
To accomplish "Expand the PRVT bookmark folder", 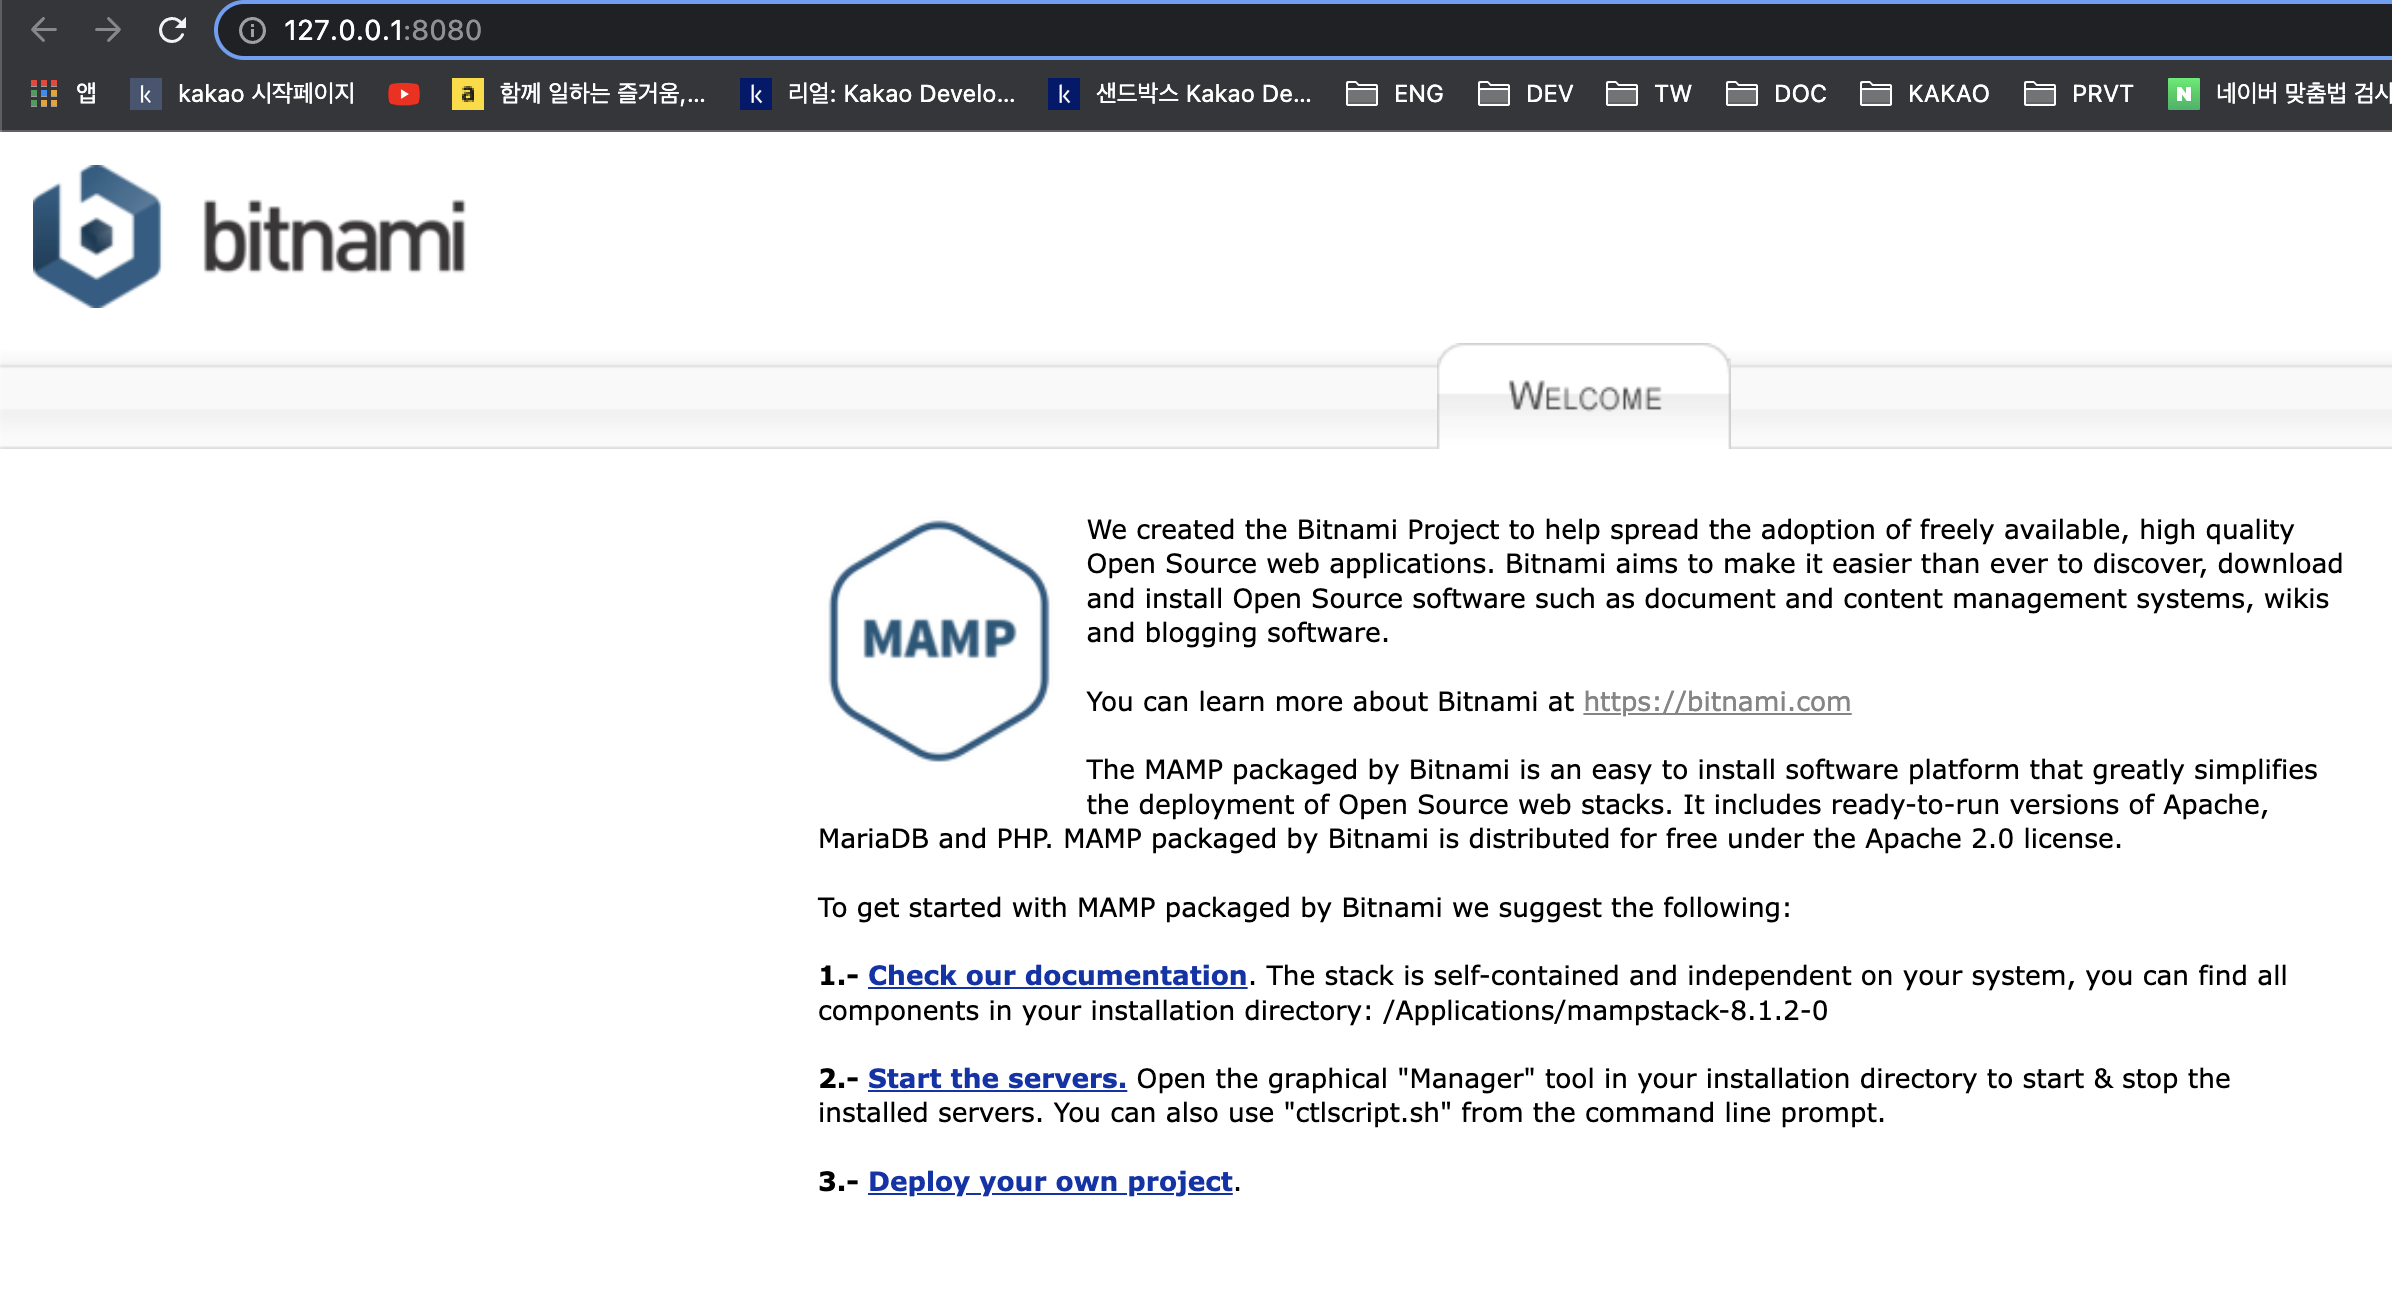I will 2079,94.
